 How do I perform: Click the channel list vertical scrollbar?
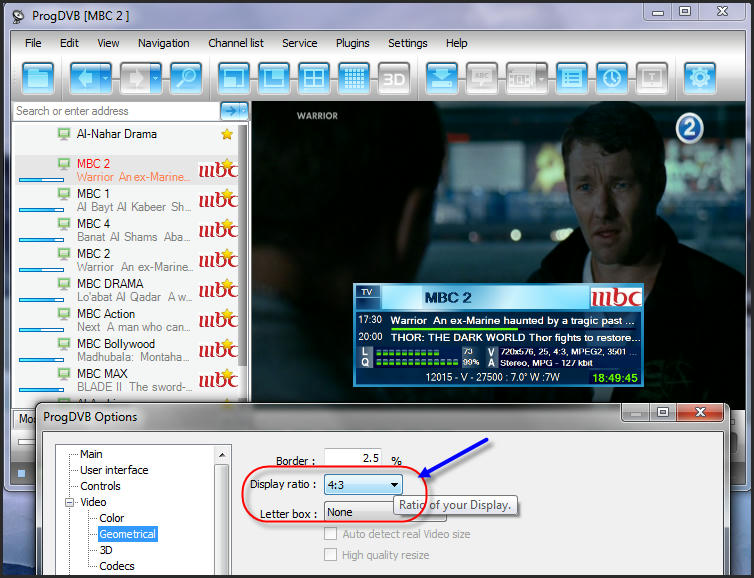(x=243, y=245)
